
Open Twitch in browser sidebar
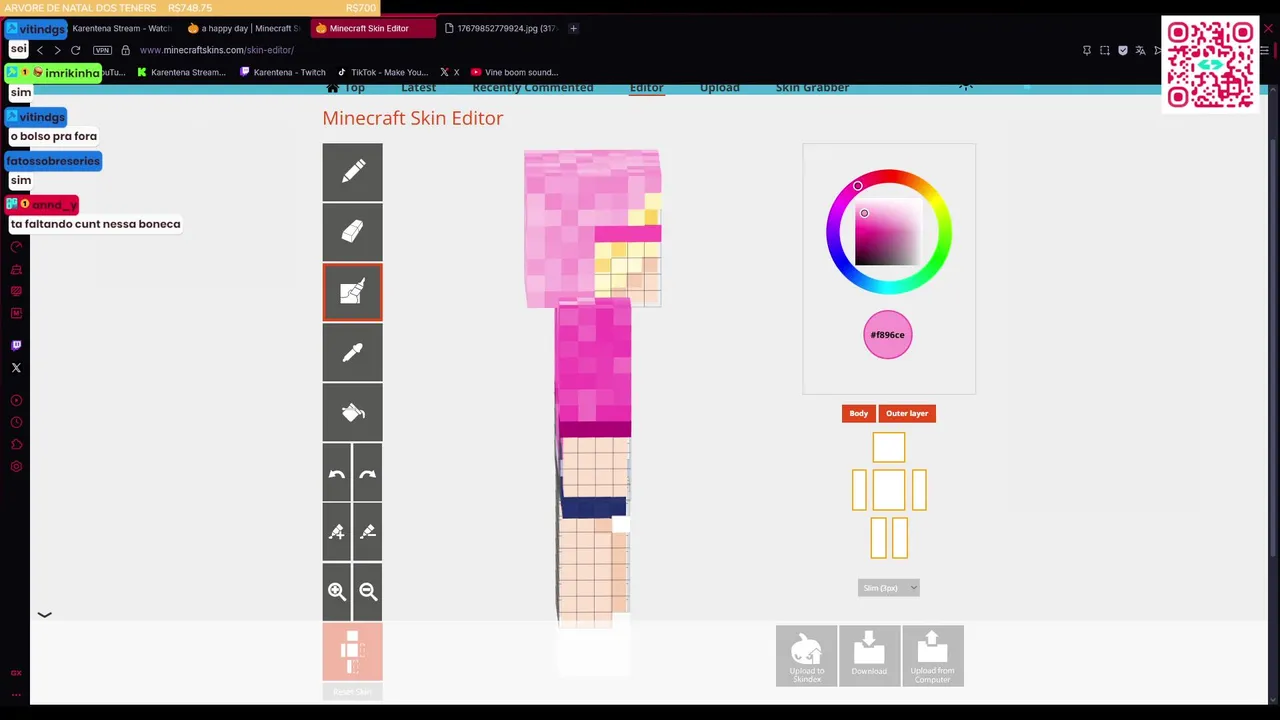click(16, 345)
